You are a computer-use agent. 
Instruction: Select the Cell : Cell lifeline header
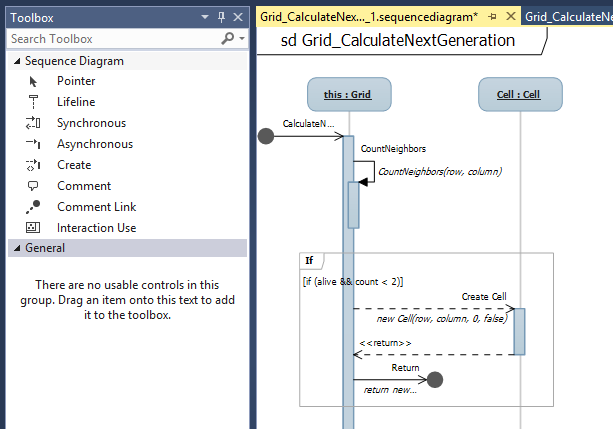[x=518, y=95]
